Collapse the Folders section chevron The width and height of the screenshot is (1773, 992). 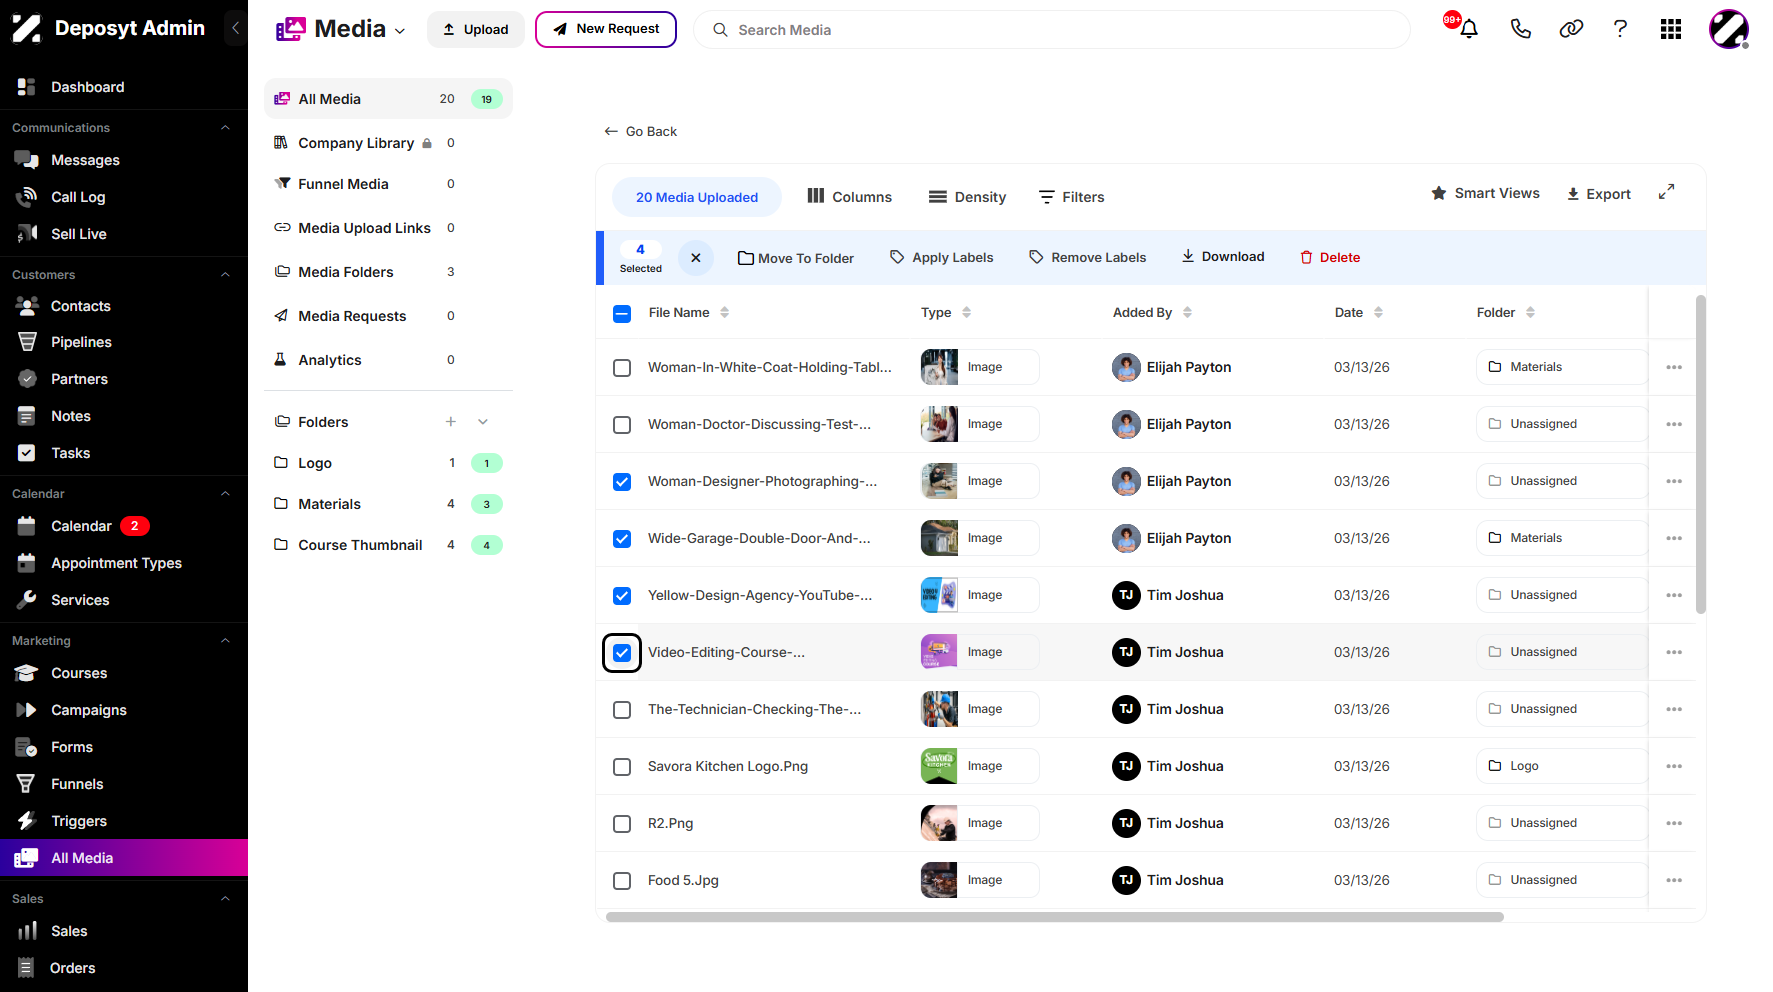pos(483,422)
